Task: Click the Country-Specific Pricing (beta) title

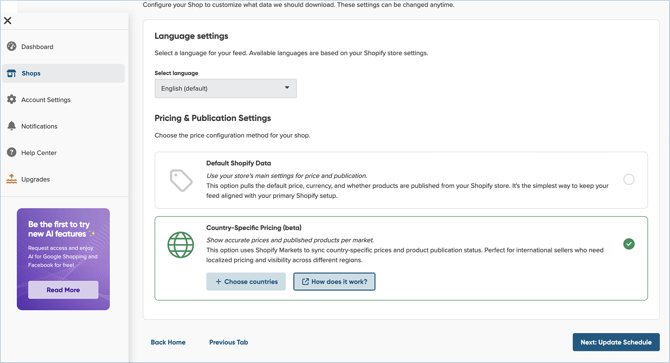Action: pyautogui.click(x=254, y=228)
